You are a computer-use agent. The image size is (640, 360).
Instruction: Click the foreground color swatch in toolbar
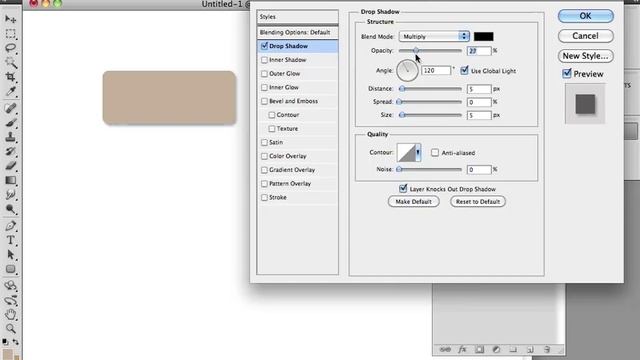pos(8,354)
